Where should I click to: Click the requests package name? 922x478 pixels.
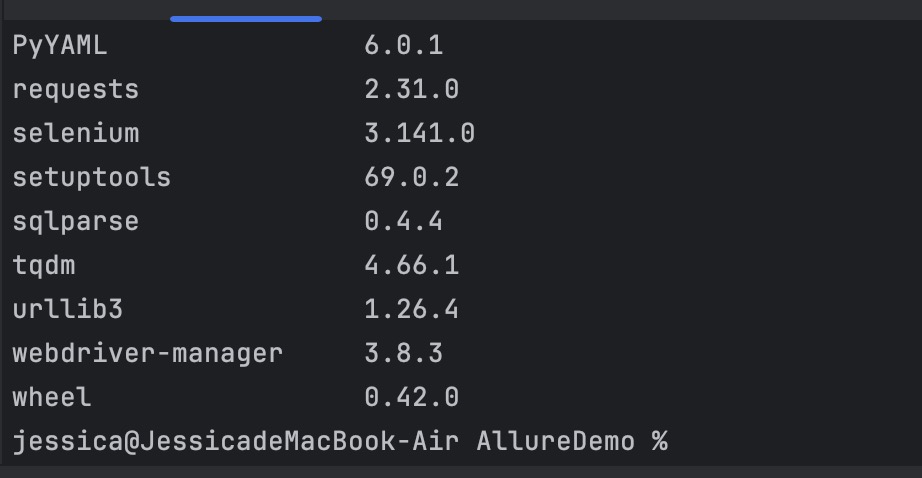[x=76, y=90]
